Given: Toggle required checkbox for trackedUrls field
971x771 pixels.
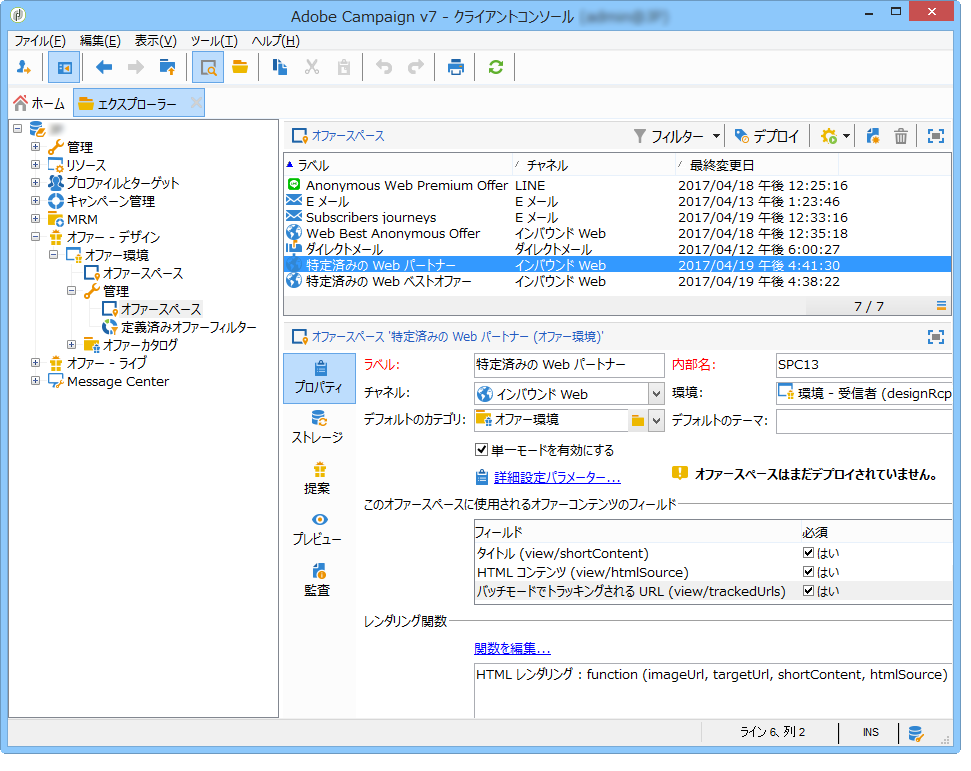Looking at the screenshot, I should pos(808,591).
